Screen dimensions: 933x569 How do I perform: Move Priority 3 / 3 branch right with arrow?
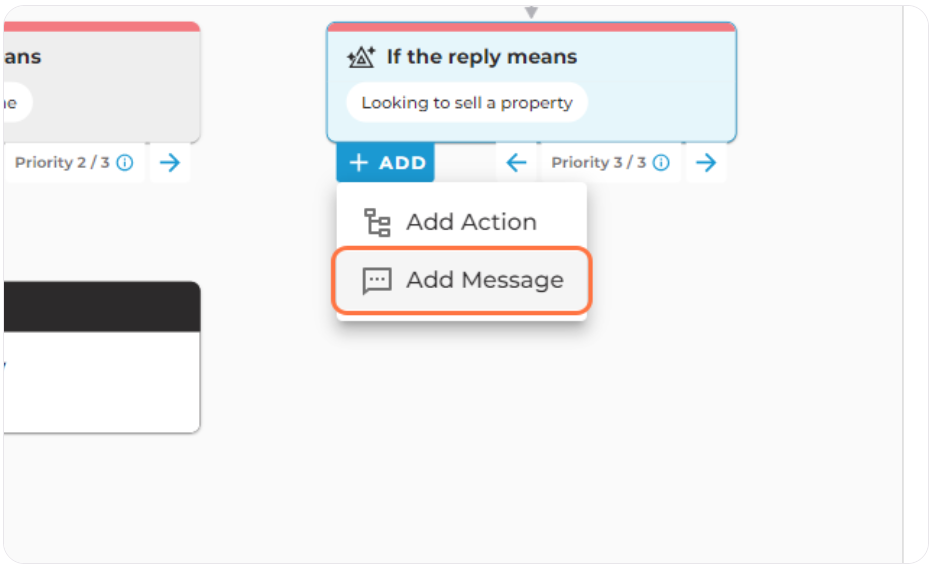point(706,162)
